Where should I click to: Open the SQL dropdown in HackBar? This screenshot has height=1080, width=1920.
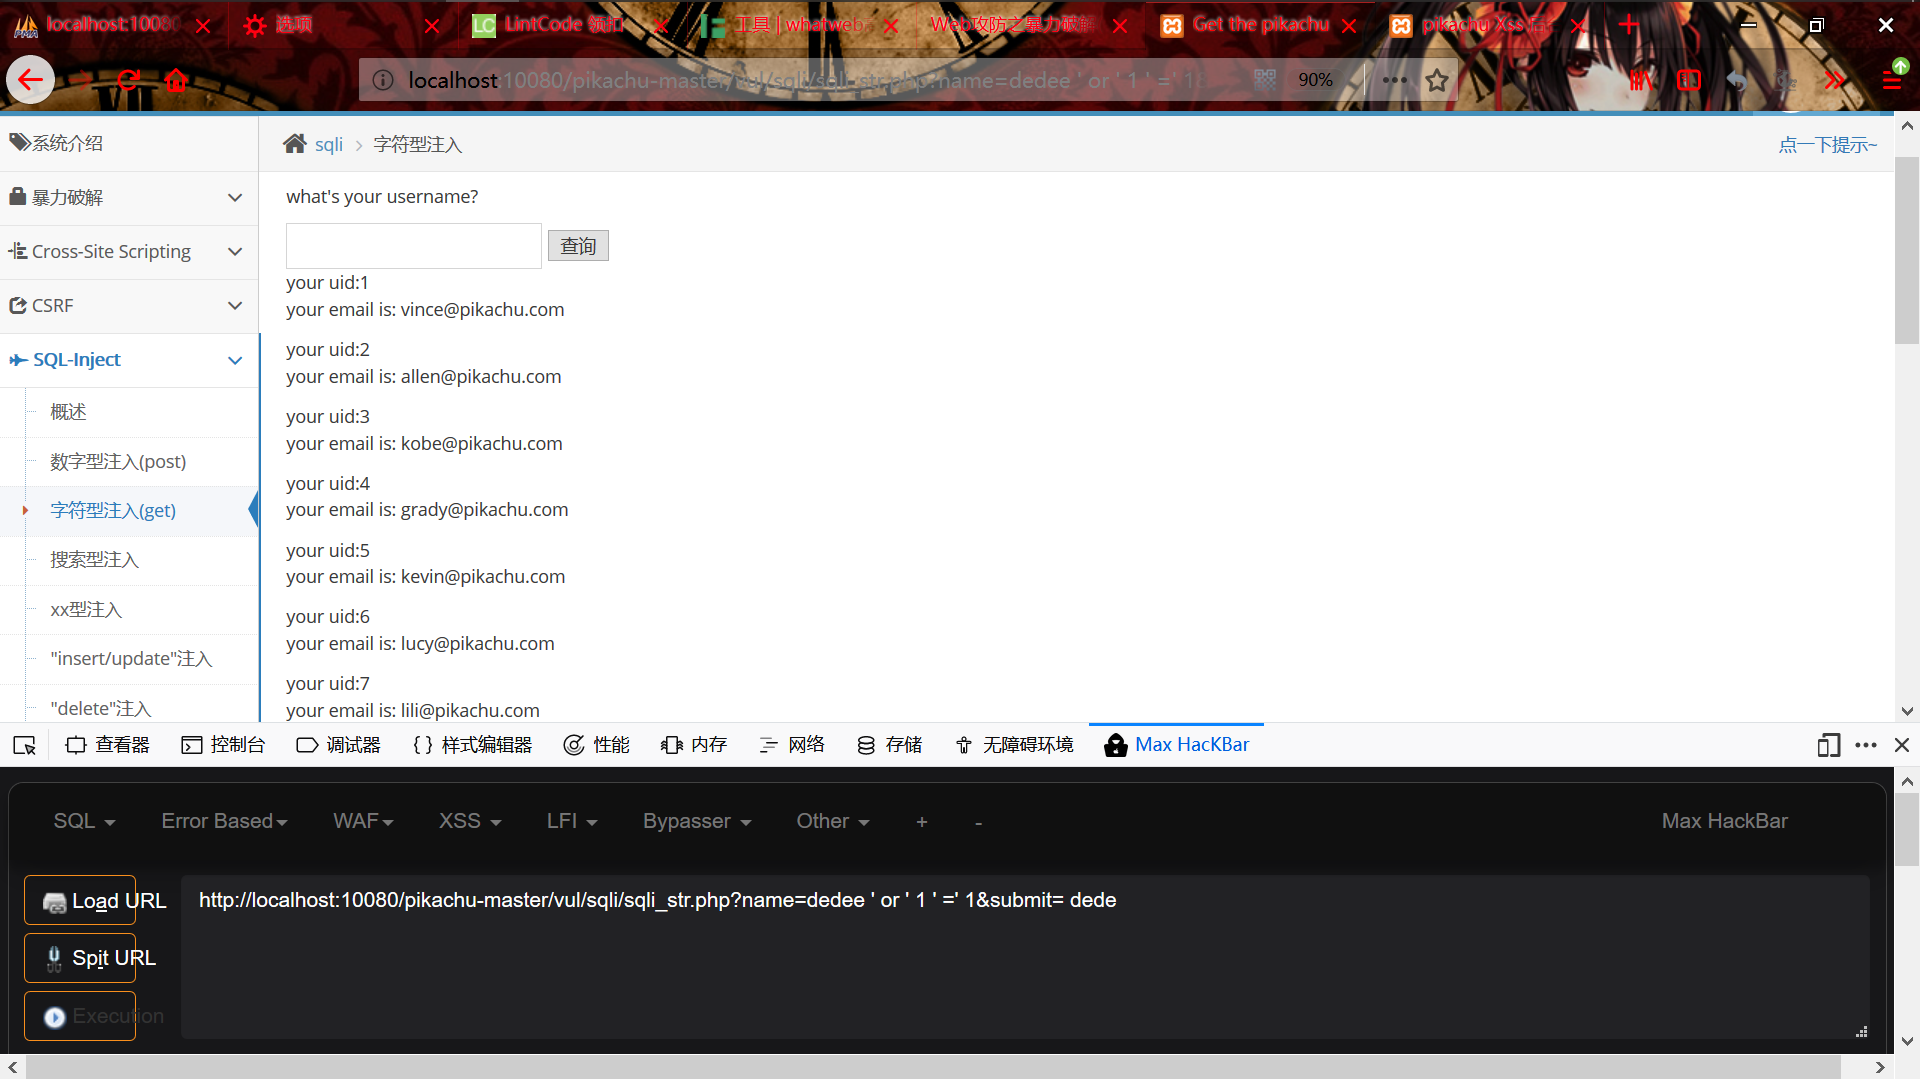(x=84, y=821)
